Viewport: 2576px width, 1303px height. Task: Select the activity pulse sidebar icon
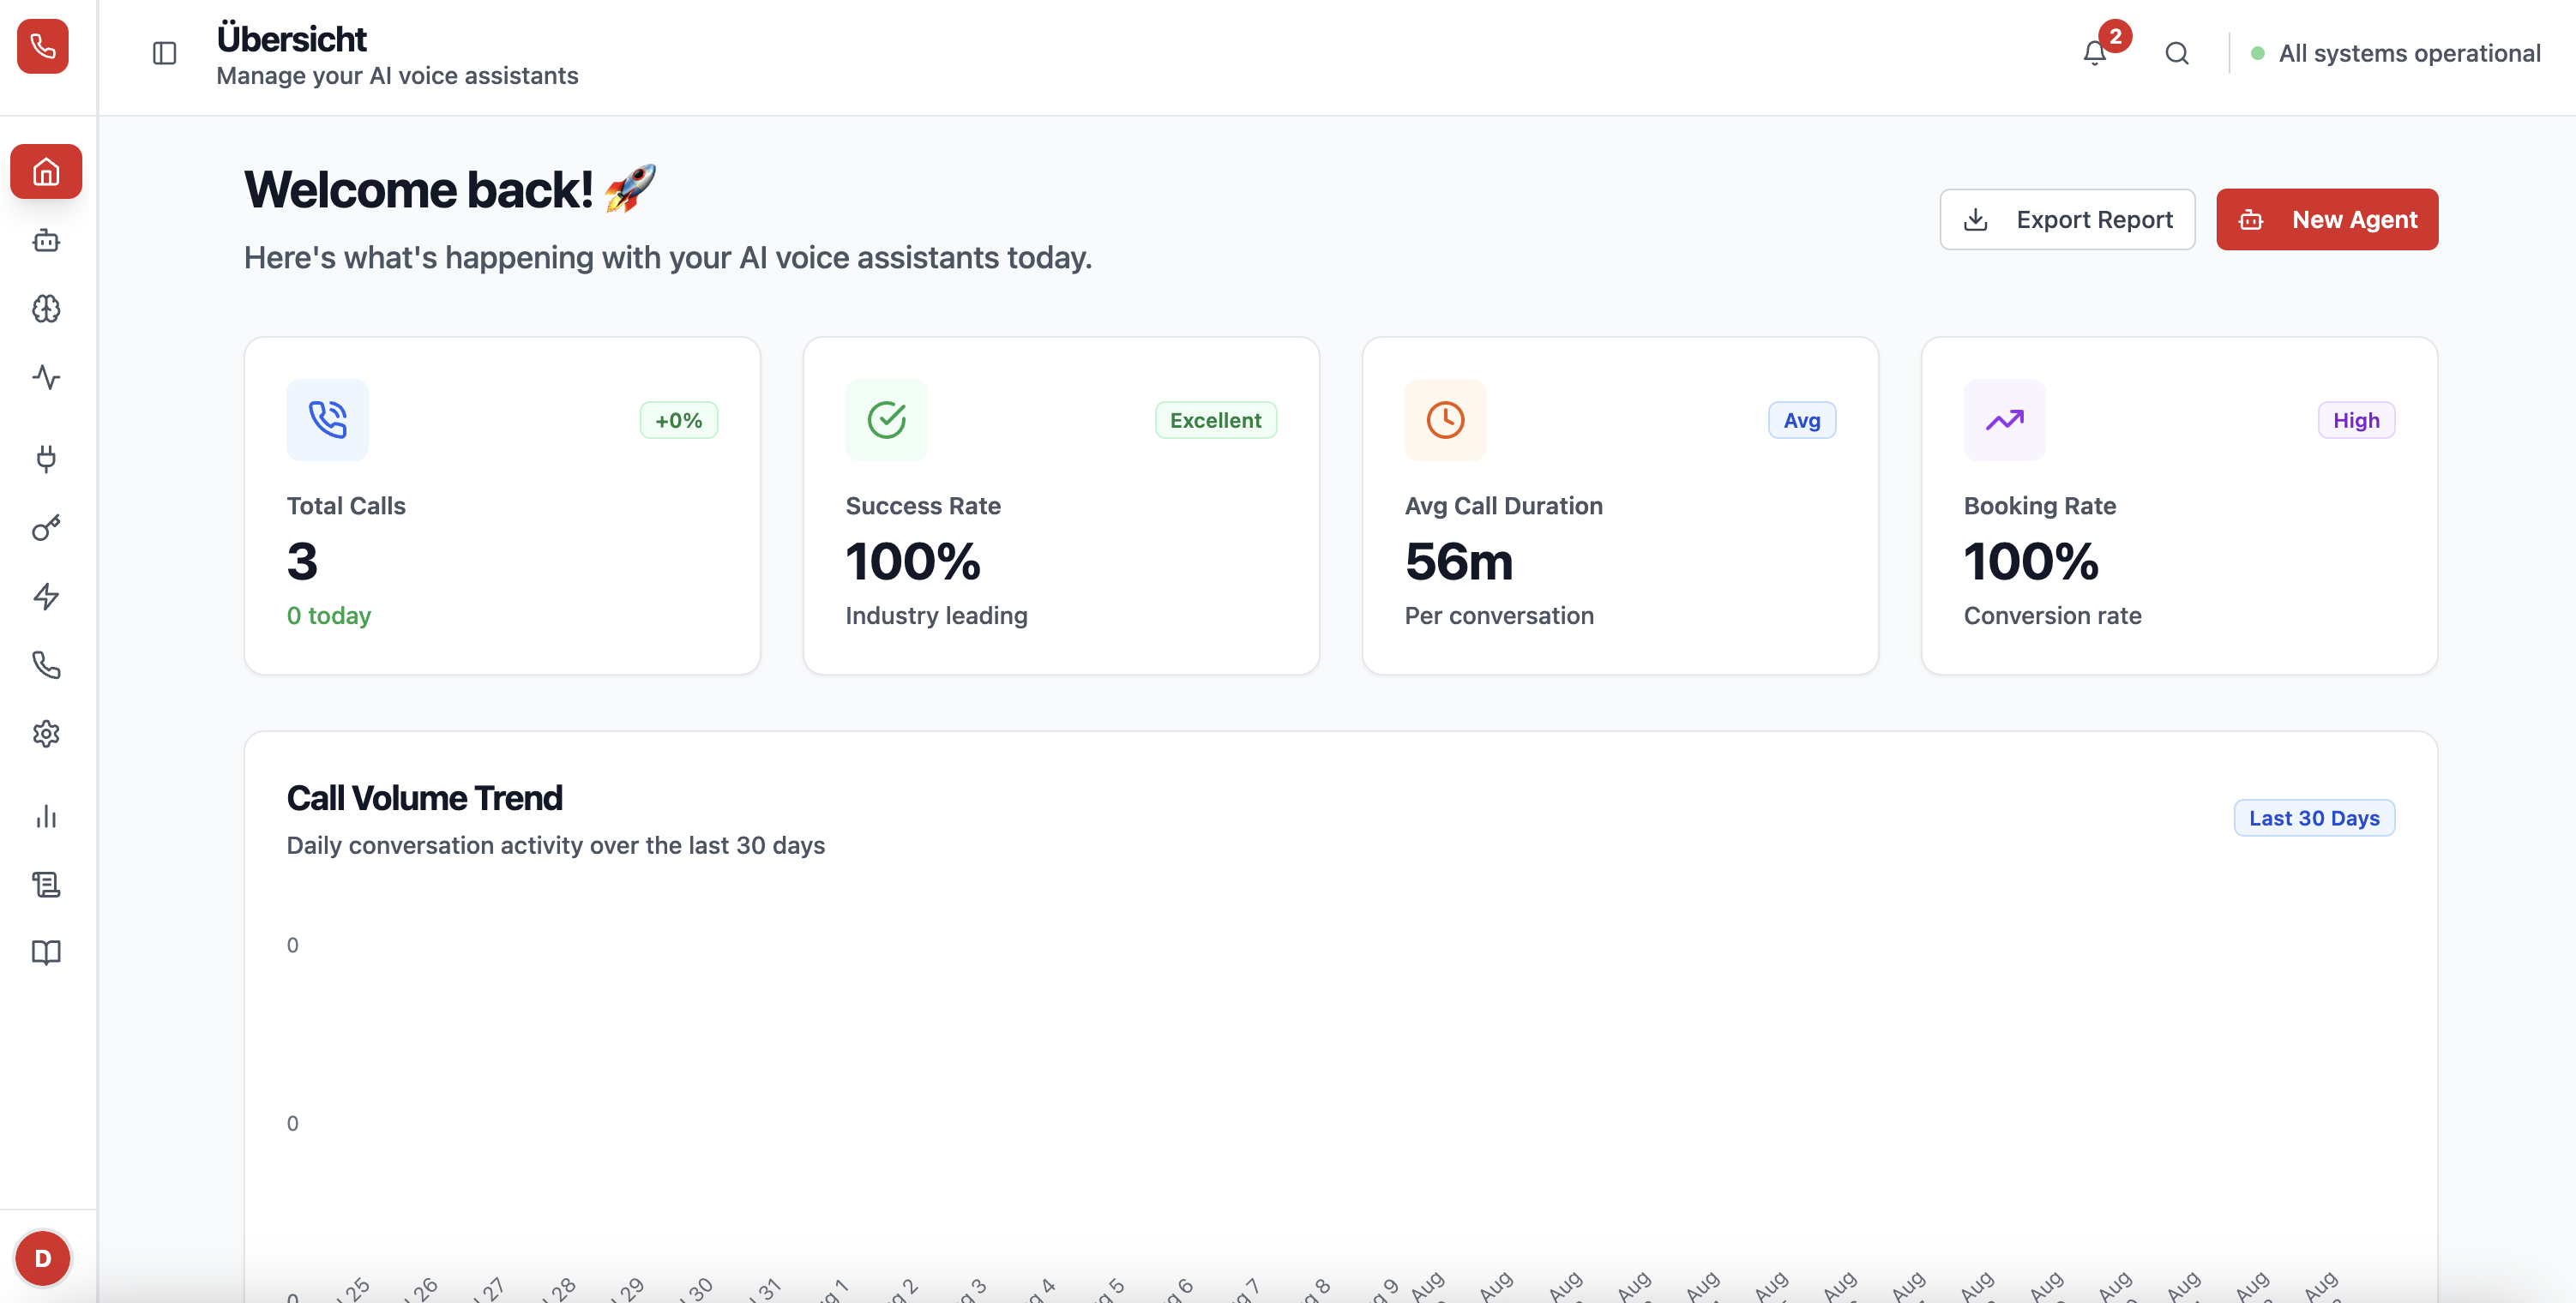(x=46, y=377)
